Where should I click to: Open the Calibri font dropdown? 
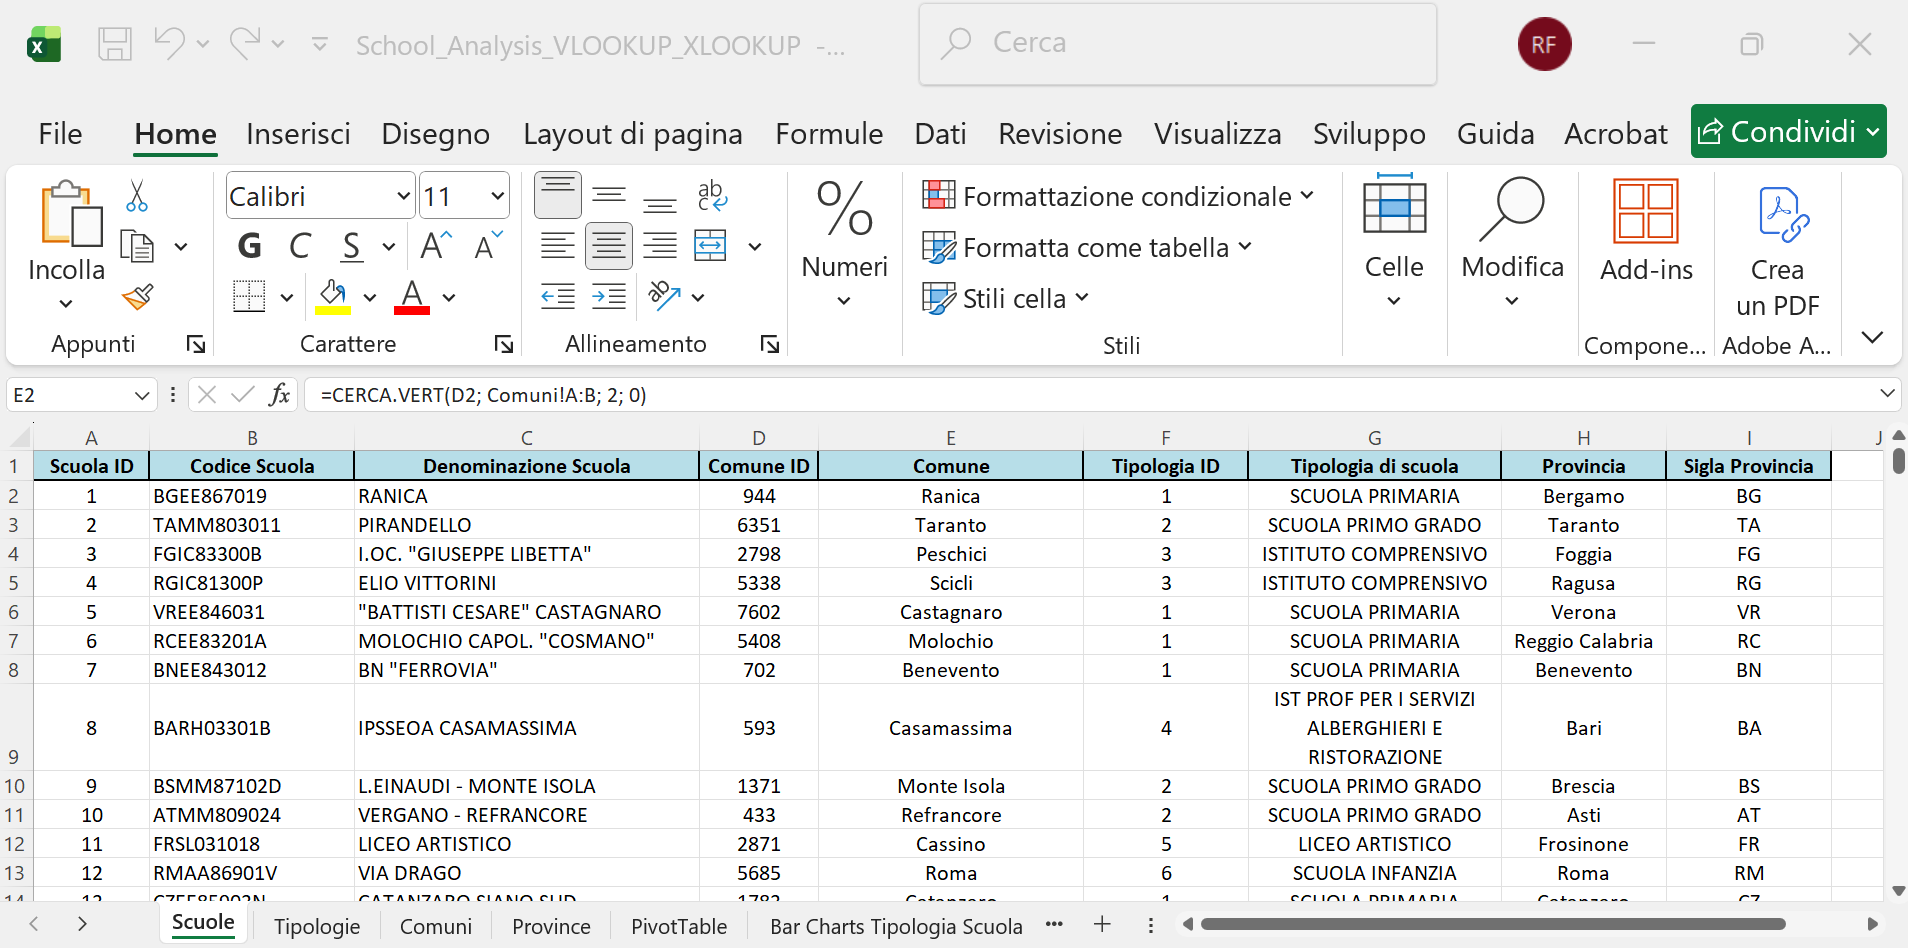[x=403, y=195]
